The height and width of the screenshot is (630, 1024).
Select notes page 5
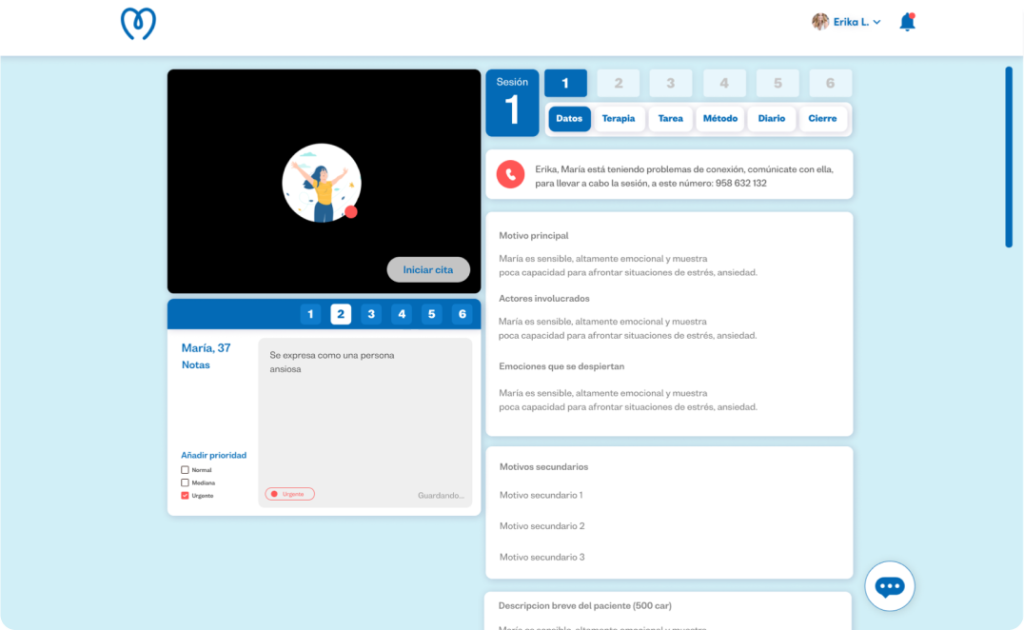(x=432, y=314)
